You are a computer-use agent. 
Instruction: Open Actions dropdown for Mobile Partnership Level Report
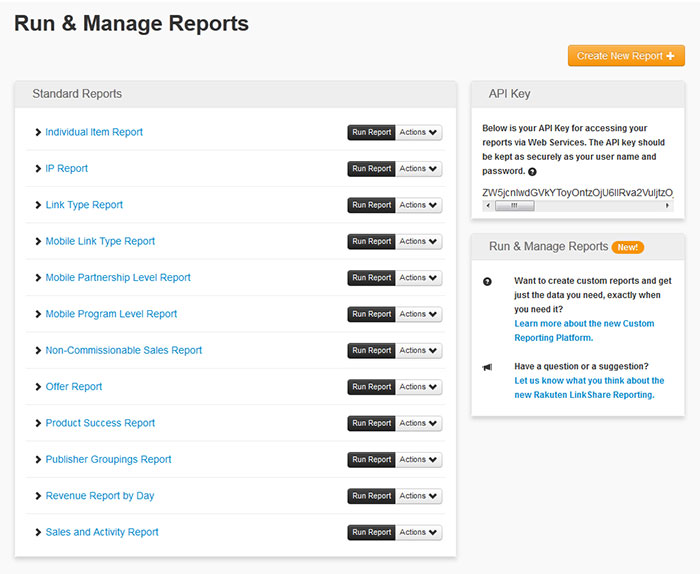pos(418,278)
